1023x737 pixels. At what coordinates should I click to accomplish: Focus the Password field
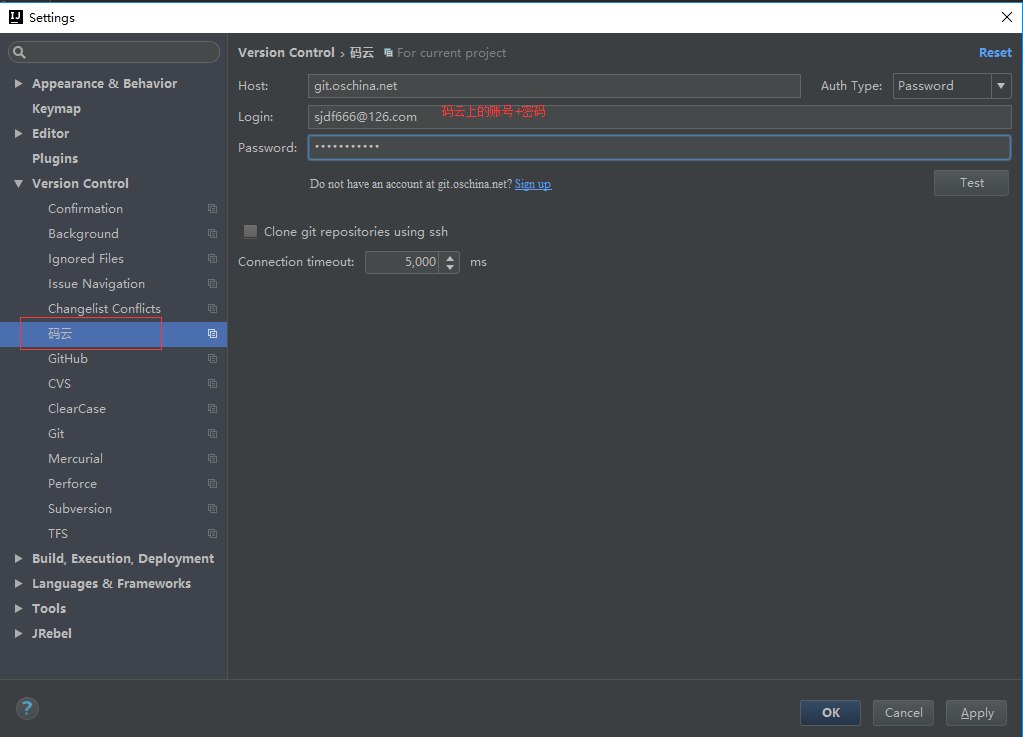(x=660, y=147)
